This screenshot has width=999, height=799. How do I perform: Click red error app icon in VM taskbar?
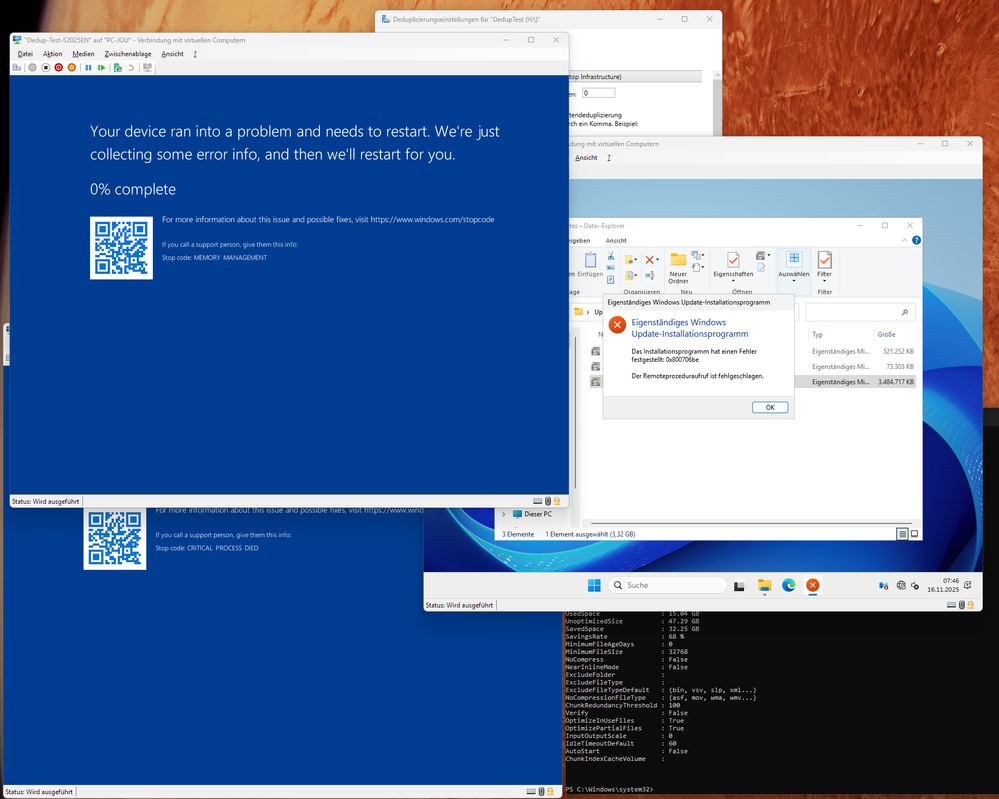pos(812,586)
